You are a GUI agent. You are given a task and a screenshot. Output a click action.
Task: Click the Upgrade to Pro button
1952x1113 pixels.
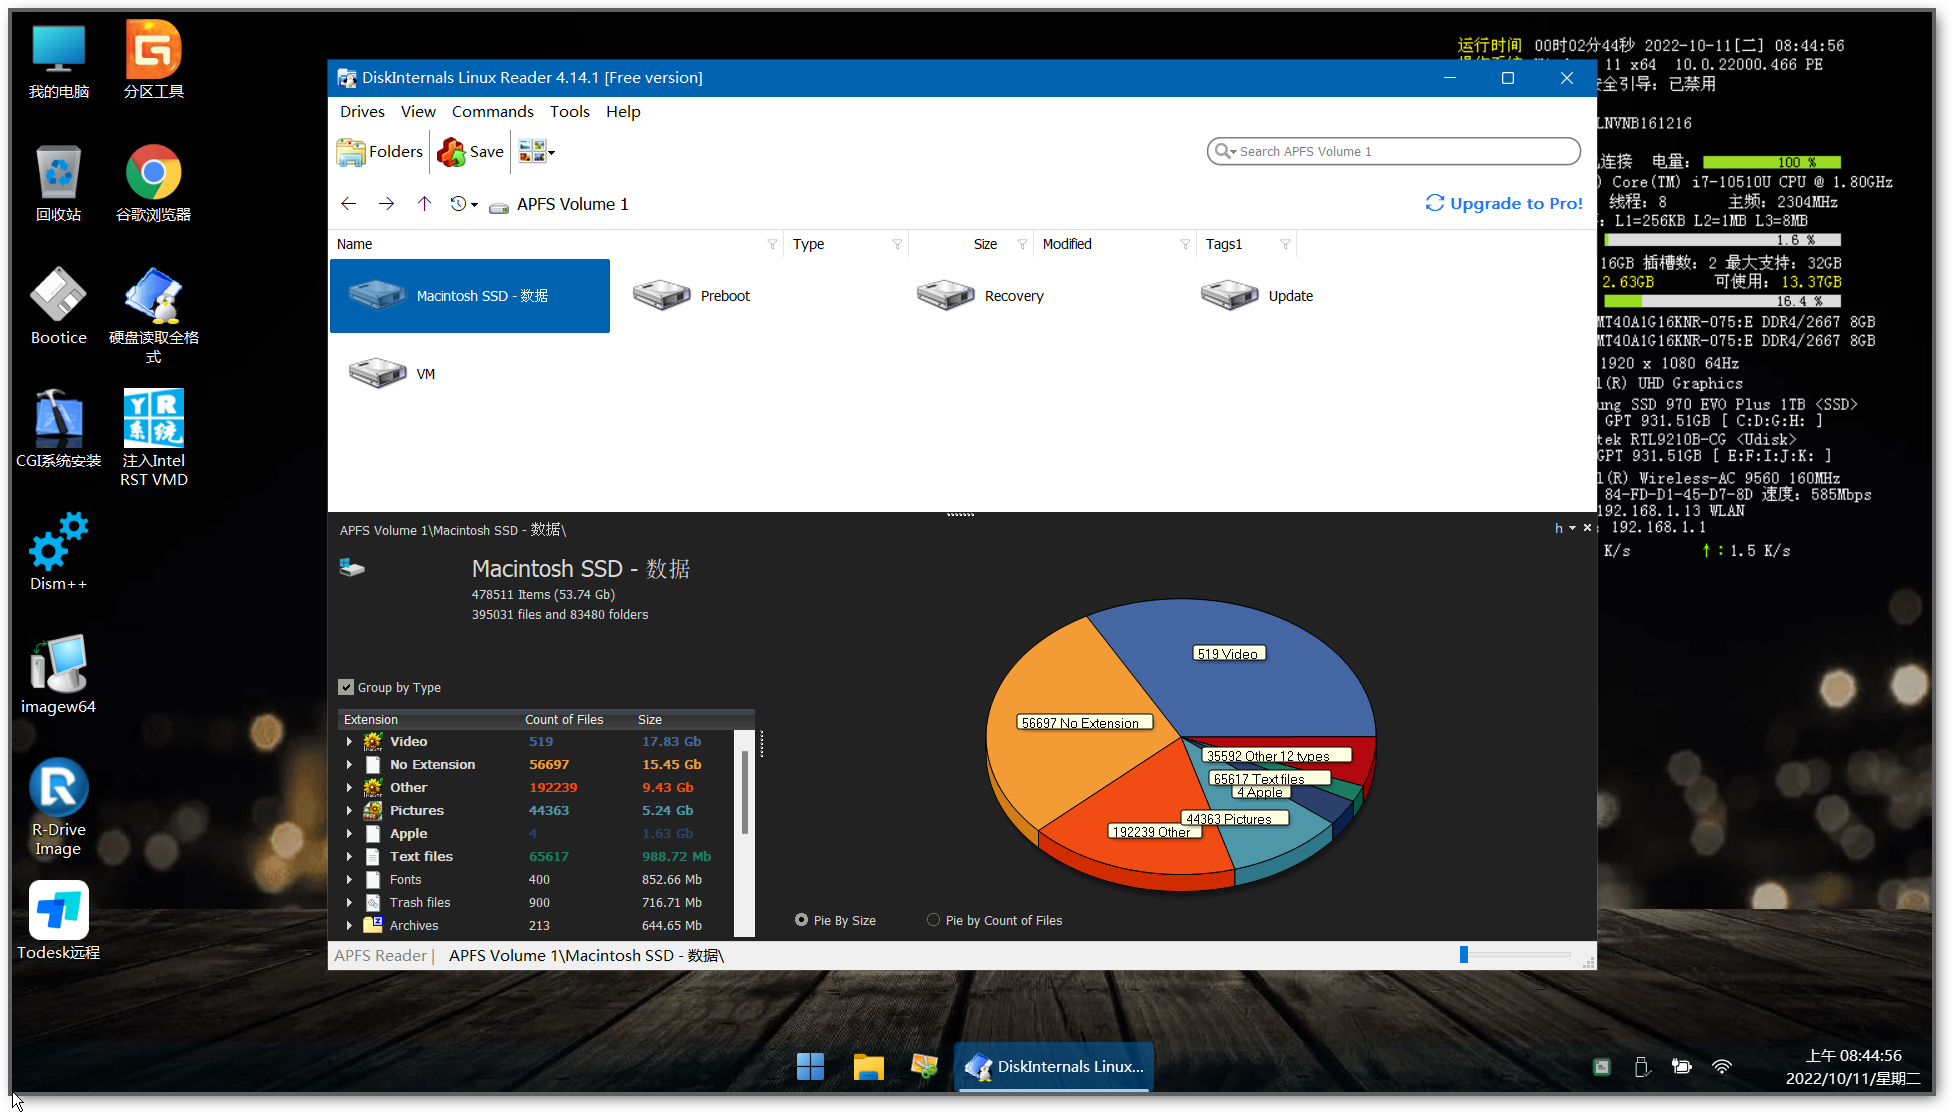point(1503,202)
